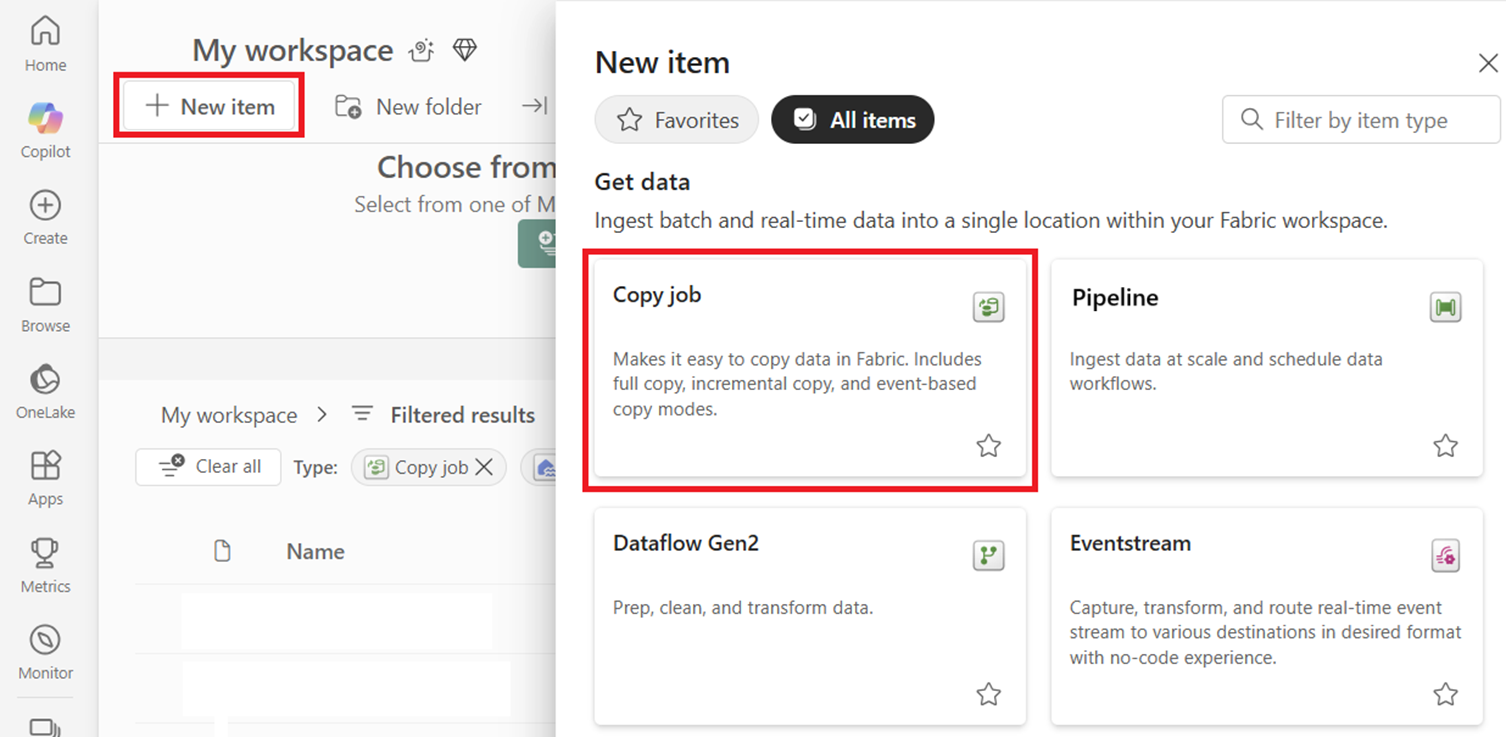Select the All items tab
The height and width of the screenshot is (737, 1506).
853,120
